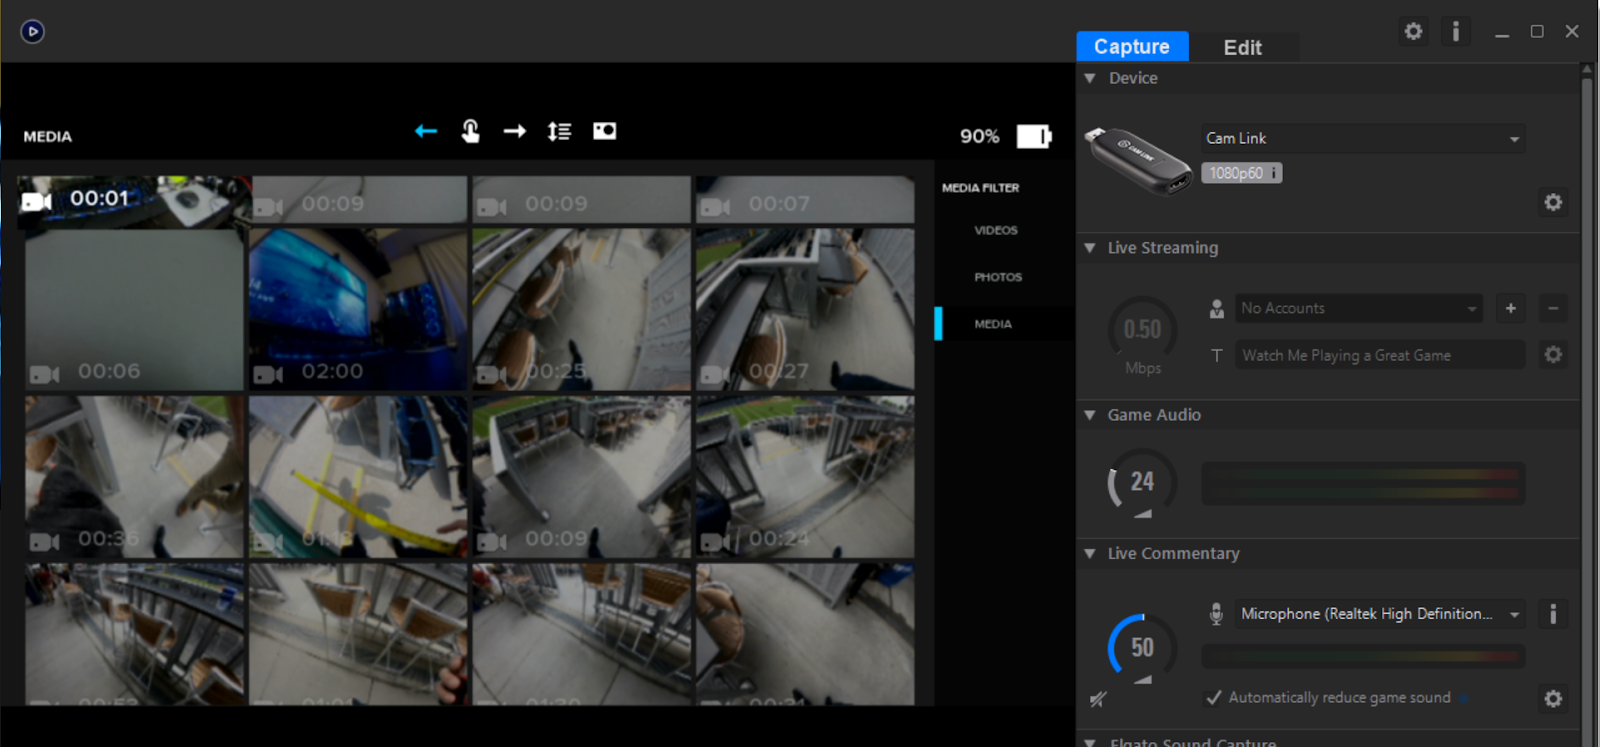Open the 00:24 video thumbnail

pos(805,477)
